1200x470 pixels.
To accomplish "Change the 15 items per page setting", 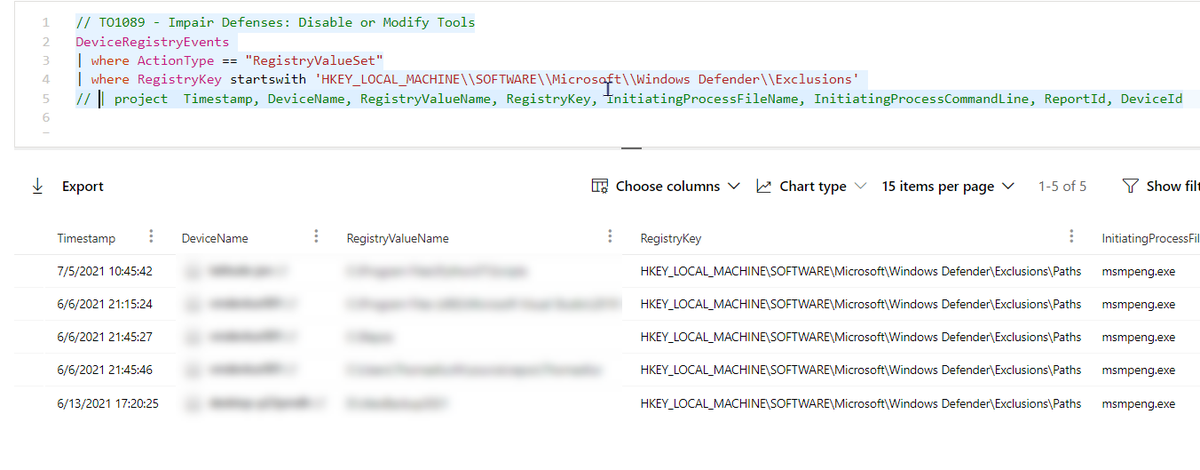I will [x=948, y=186].
